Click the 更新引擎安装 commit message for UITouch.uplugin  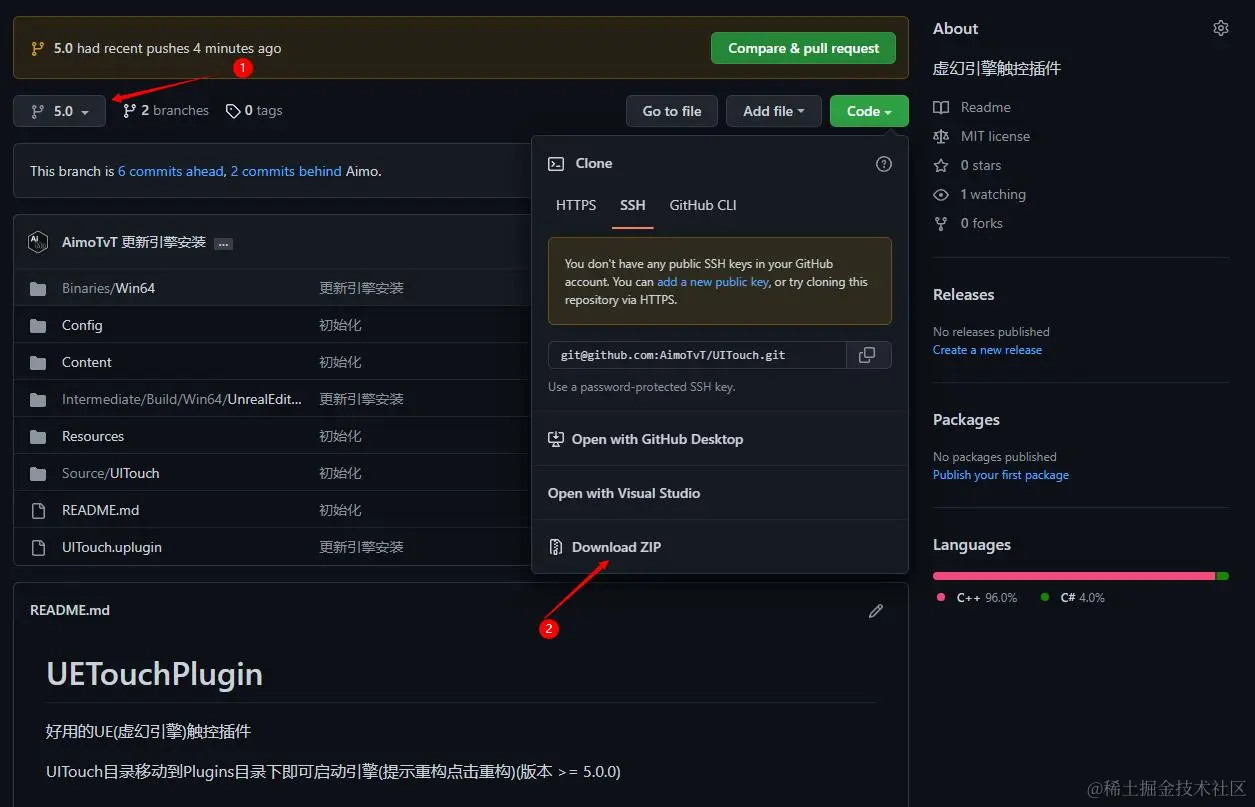click(x=361, y=547)
